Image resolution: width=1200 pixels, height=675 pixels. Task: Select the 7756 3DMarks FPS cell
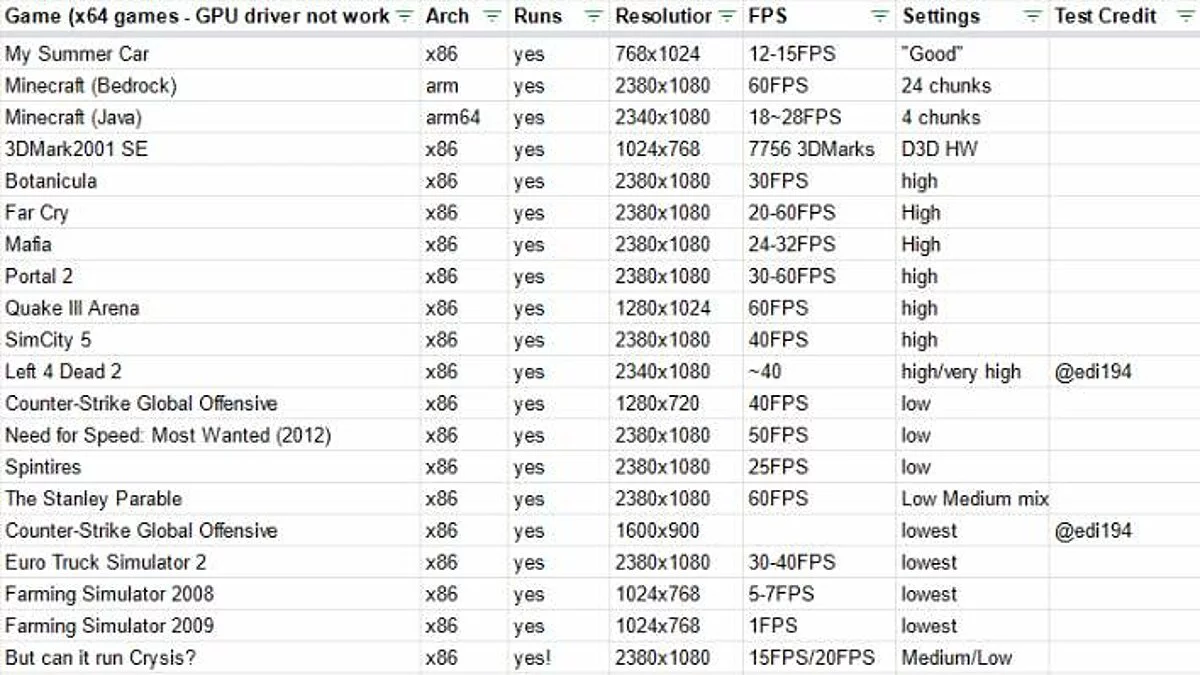click(x=811, y=149)
